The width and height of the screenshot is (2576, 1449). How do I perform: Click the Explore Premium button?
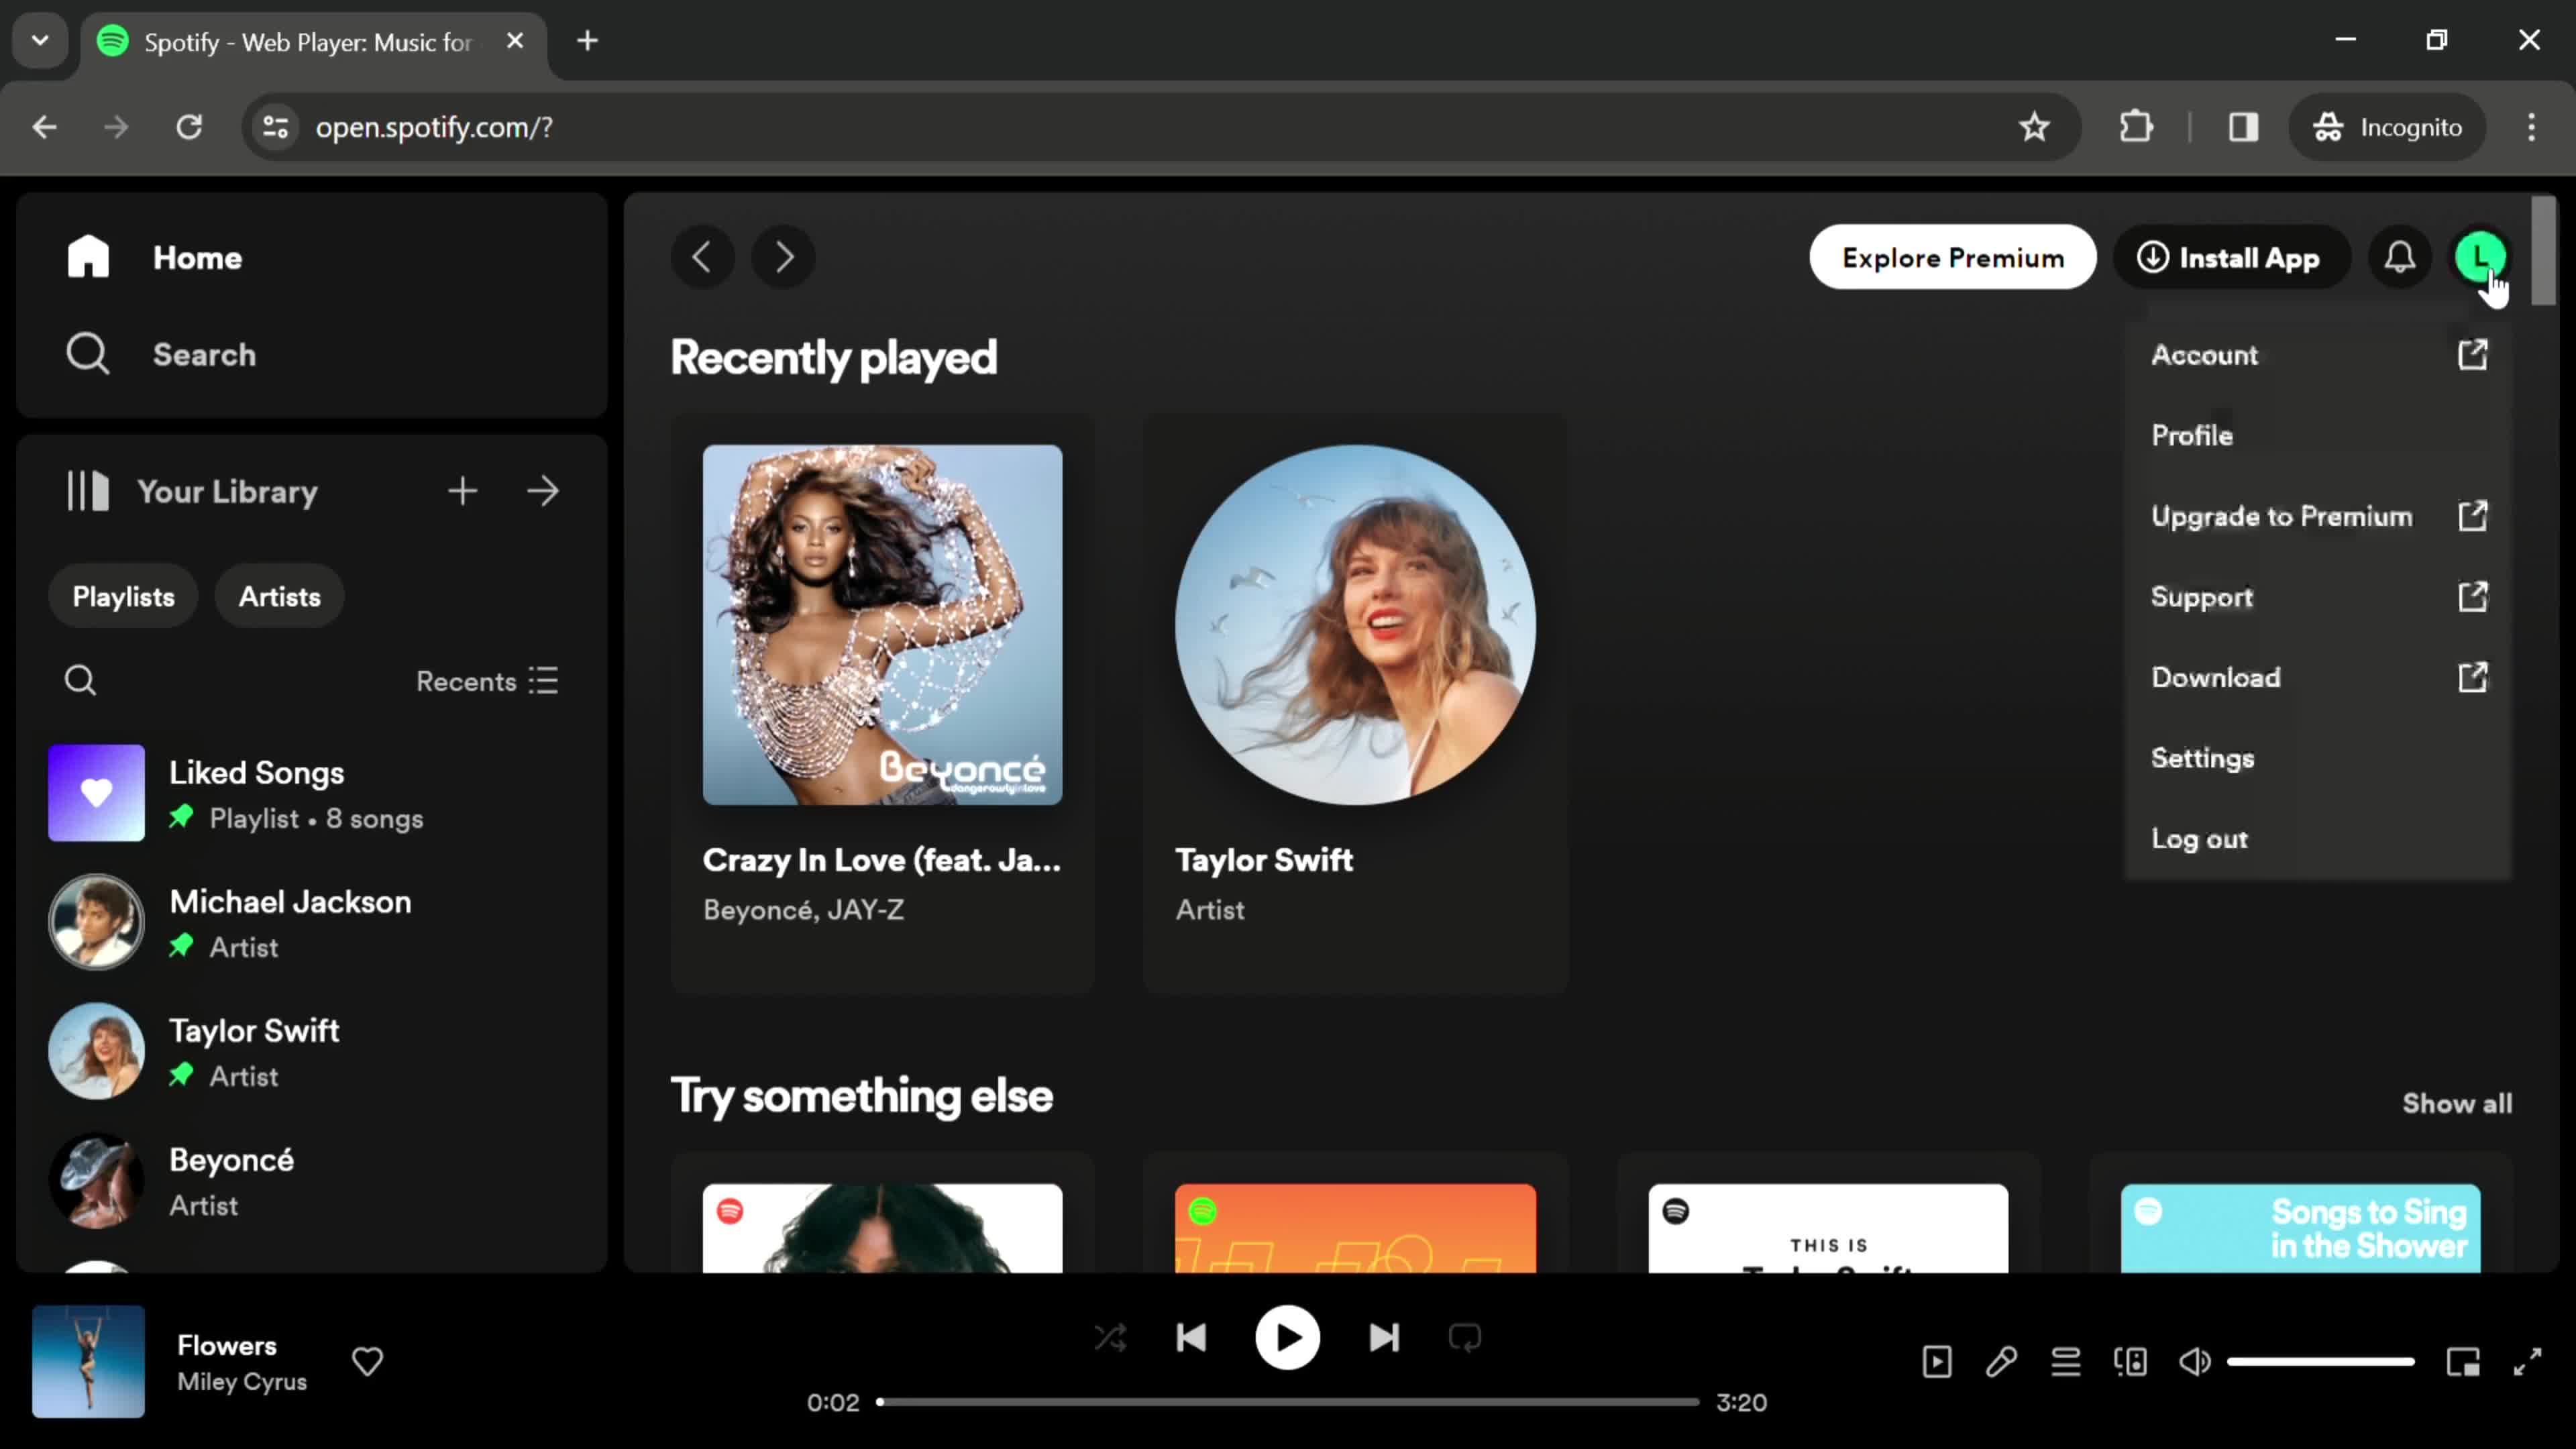[1952, 257]
